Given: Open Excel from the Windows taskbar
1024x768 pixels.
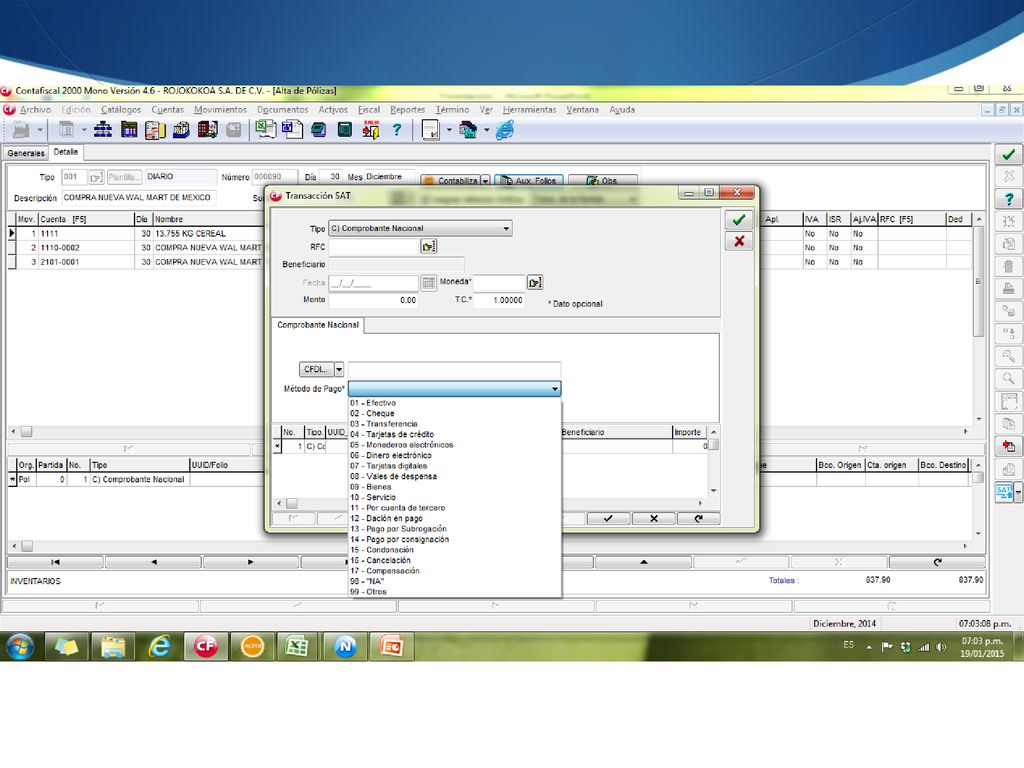Looking at the screenshot, I should pos(298,647).
